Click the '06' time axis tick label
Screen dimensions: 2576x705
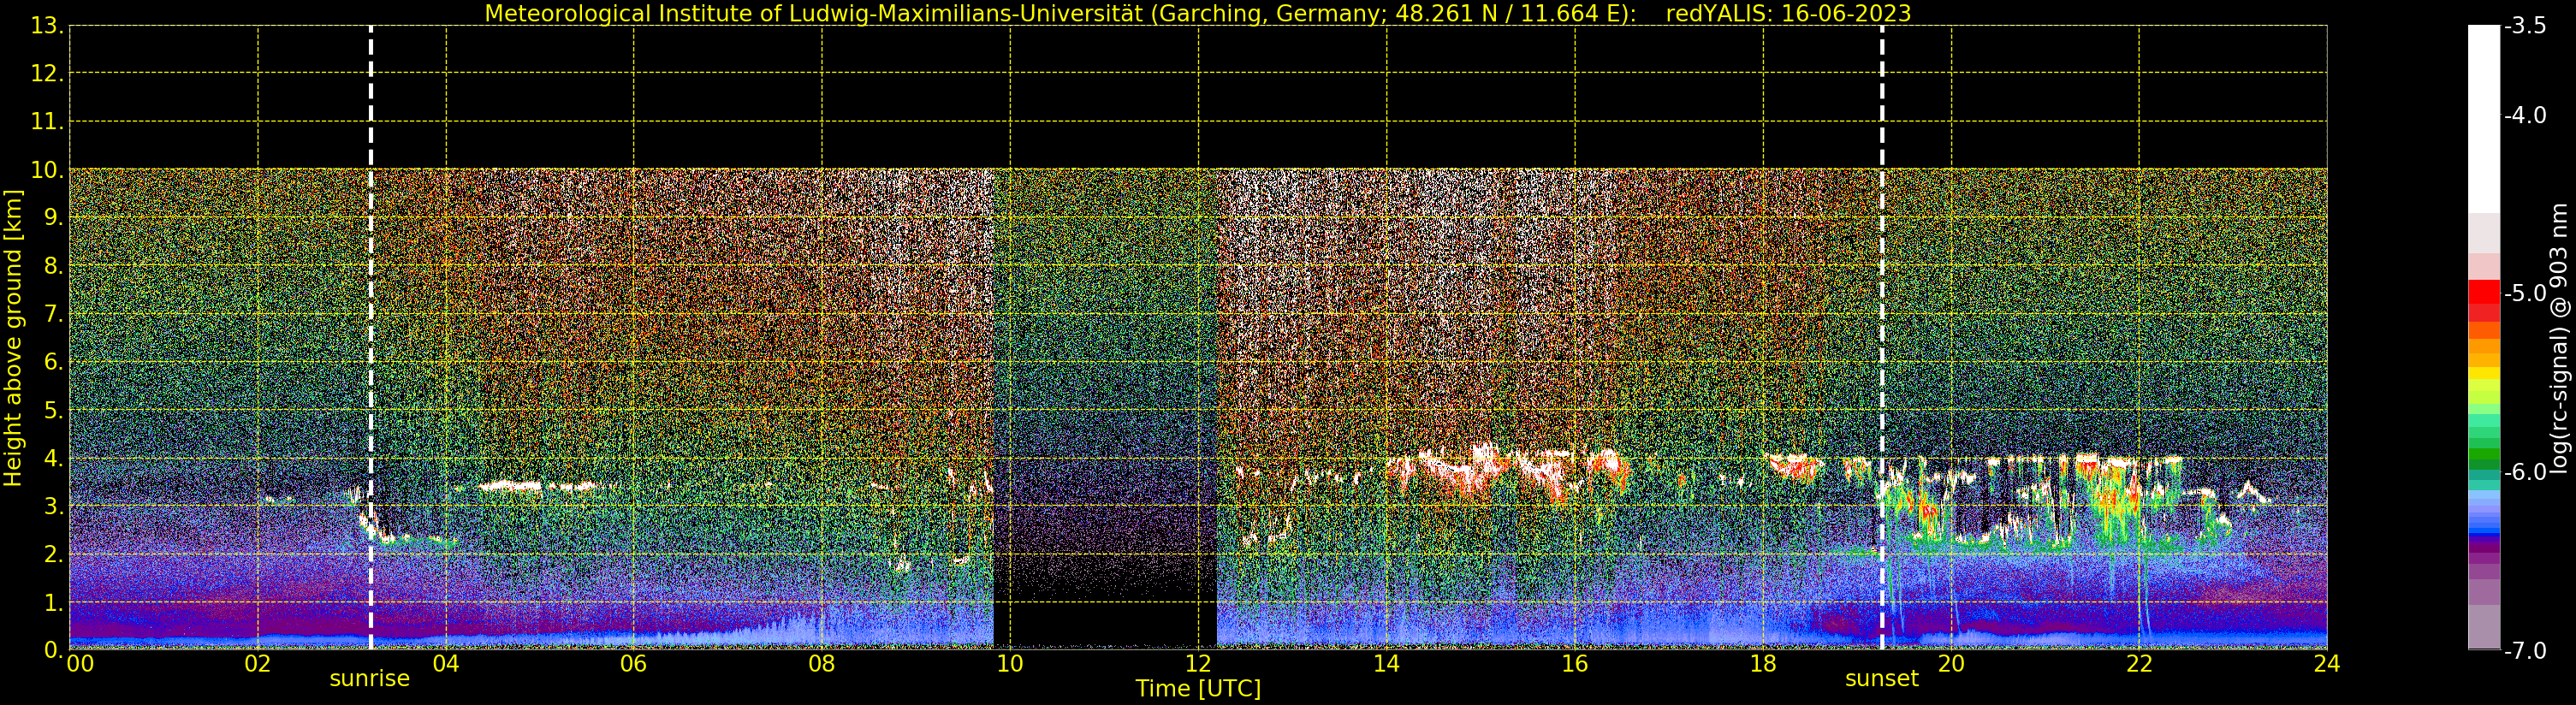coord(634,664)
